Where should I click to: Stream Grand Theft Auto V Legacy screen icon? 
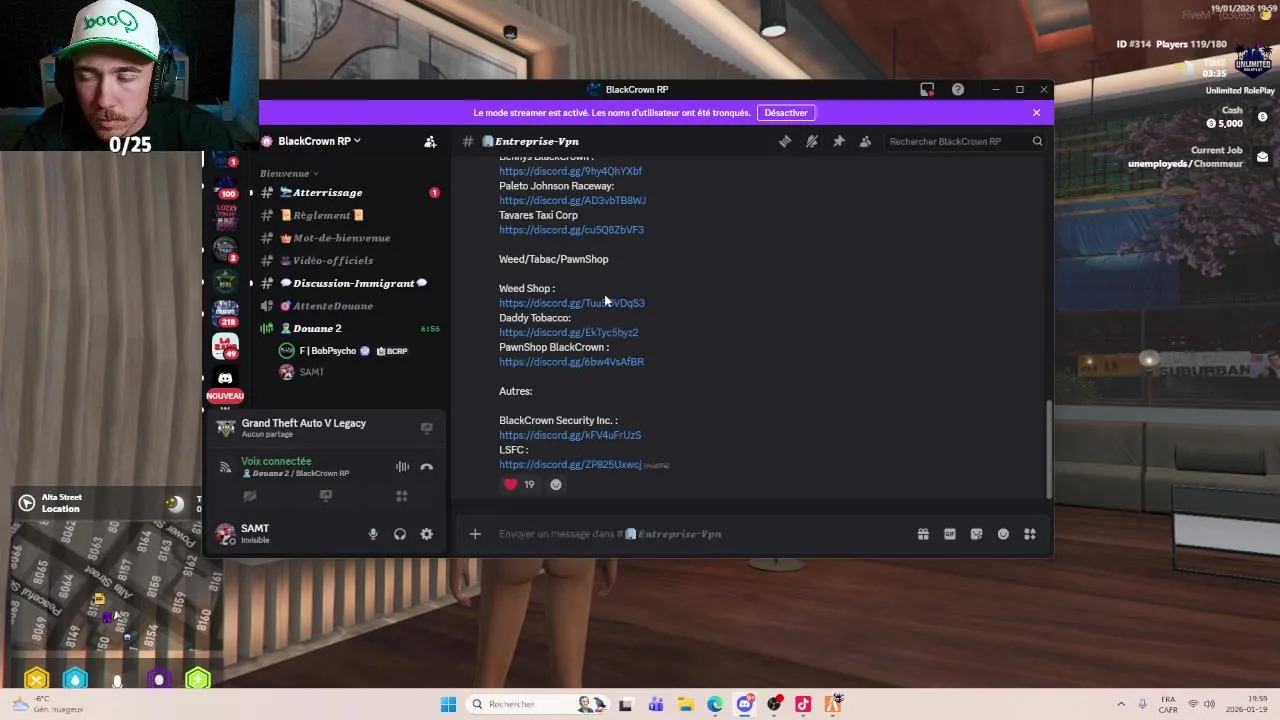(427, 428)
